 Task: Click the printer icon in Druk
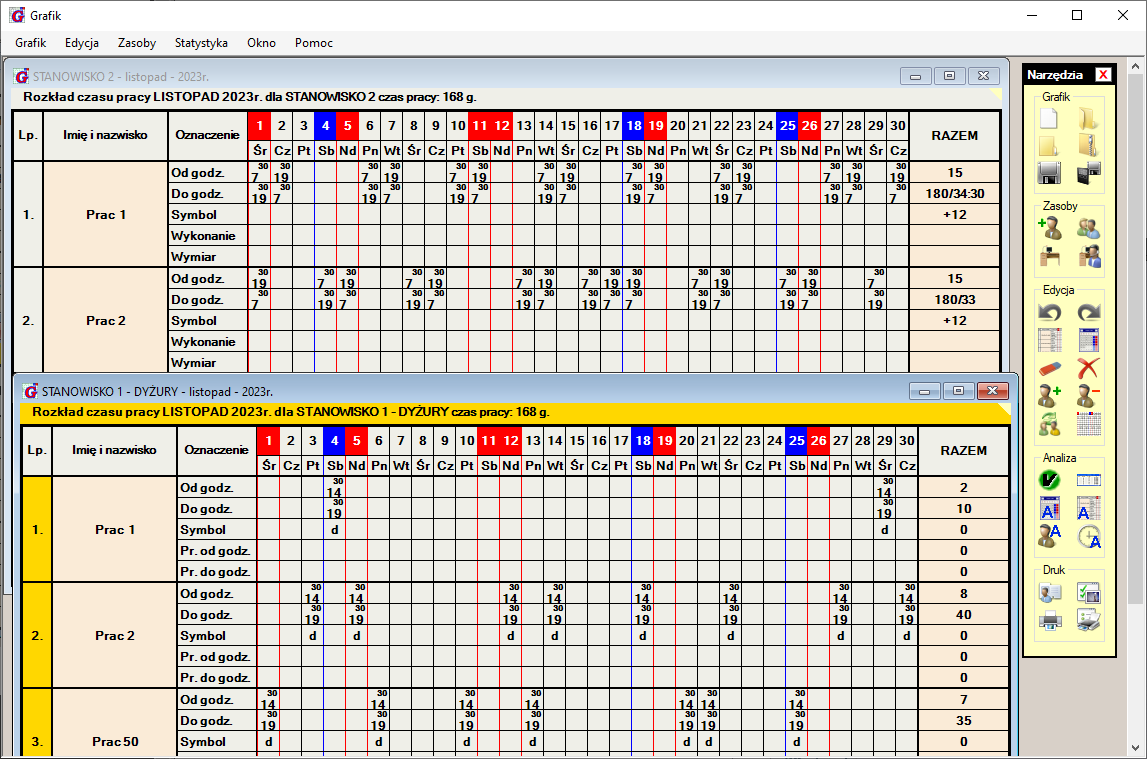pos(1049,621)
